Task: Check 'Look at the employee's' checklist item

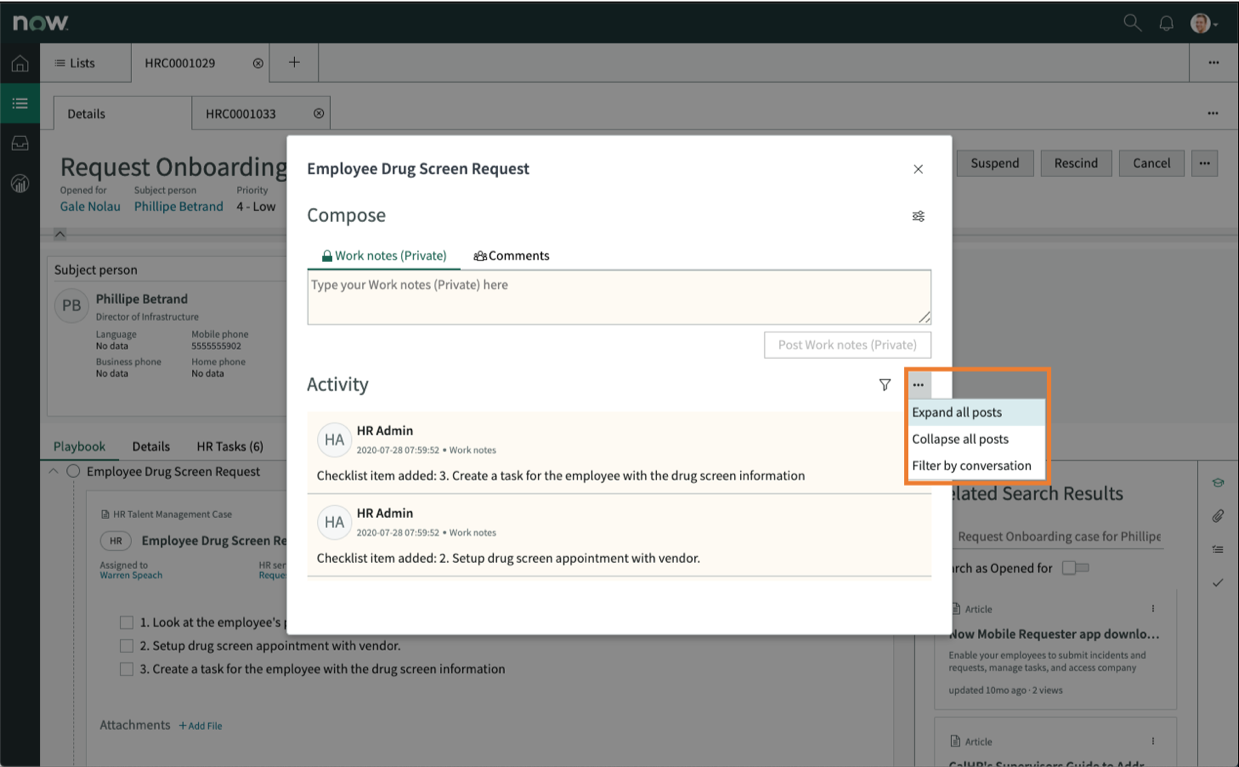Action: click(127, 622)
